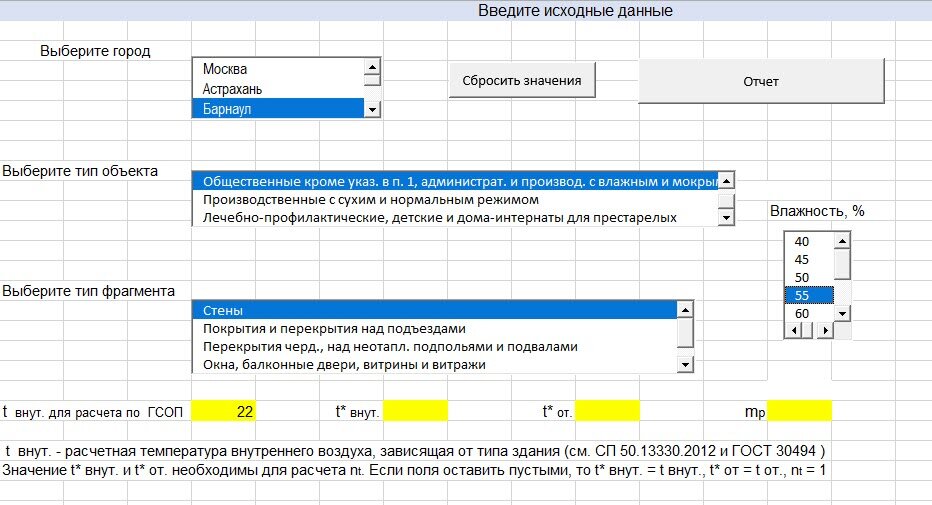Screen dimensions: 932x505
Task: Click the yellow t* от. input cell
Action: (x=607, y=411)
